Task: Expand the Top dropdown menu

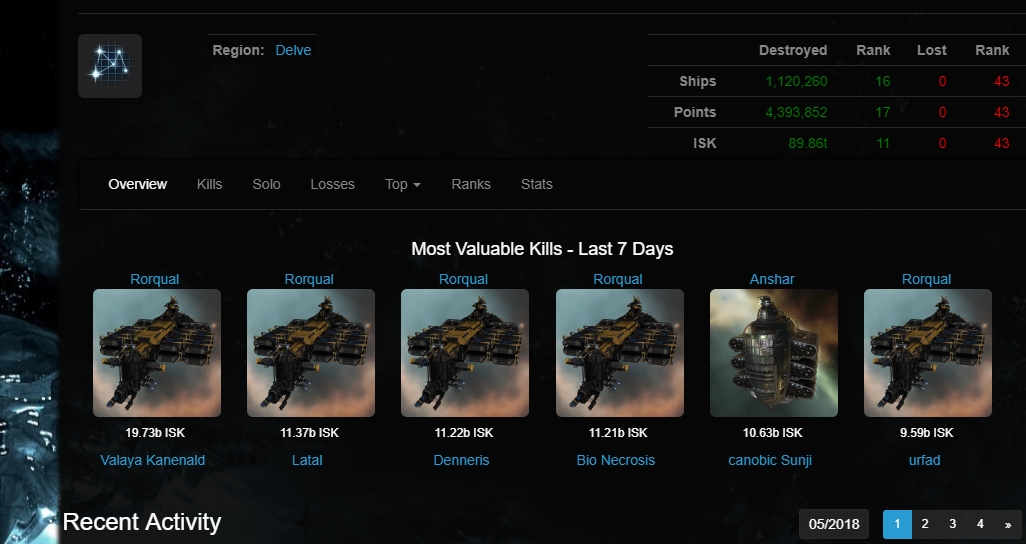Action: tap(402, 184)
